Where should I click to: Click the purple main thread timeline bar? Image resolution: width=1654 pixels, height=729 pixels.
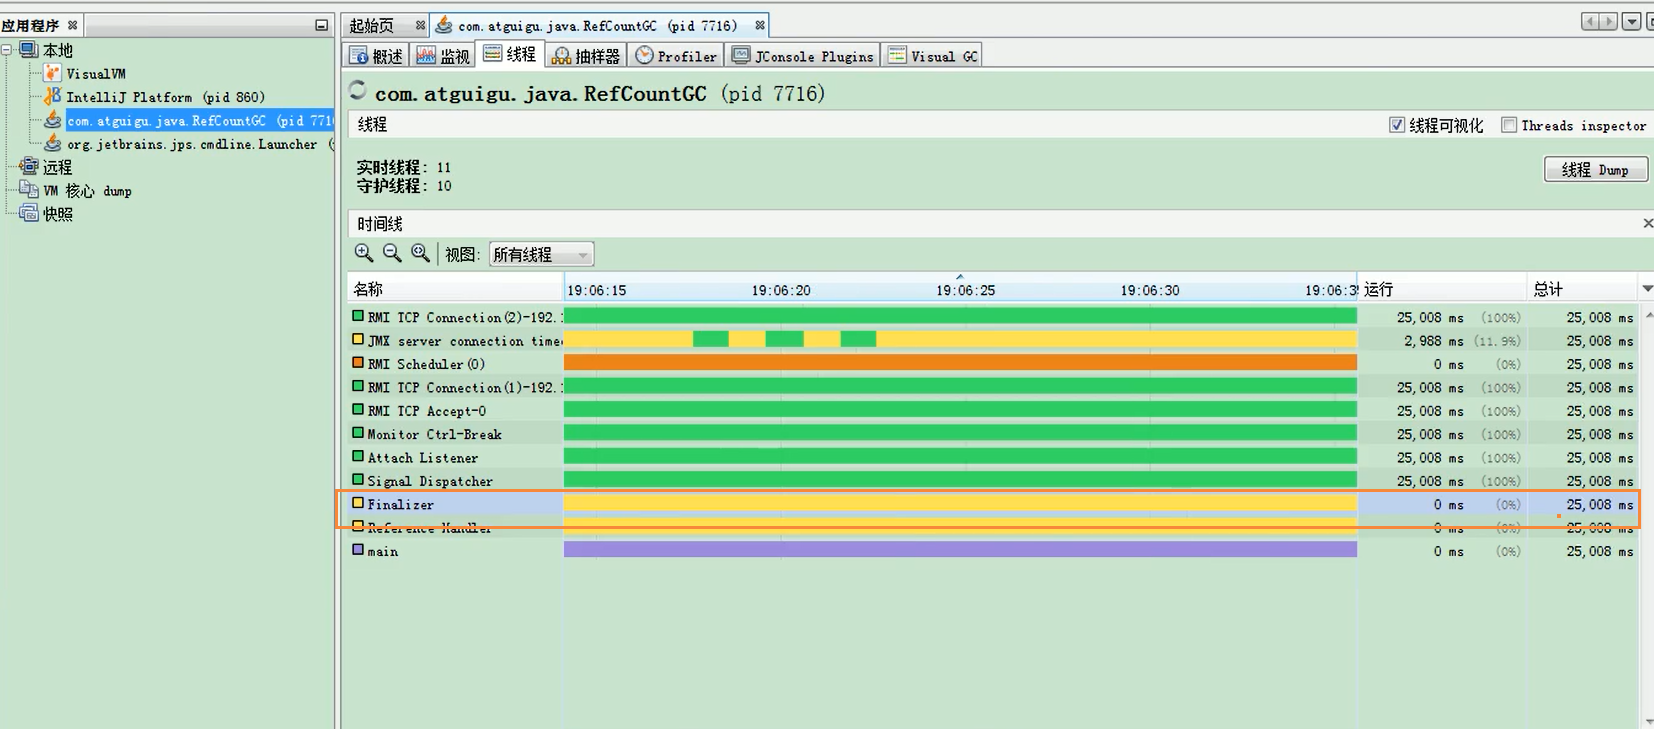tap(960, 550)
